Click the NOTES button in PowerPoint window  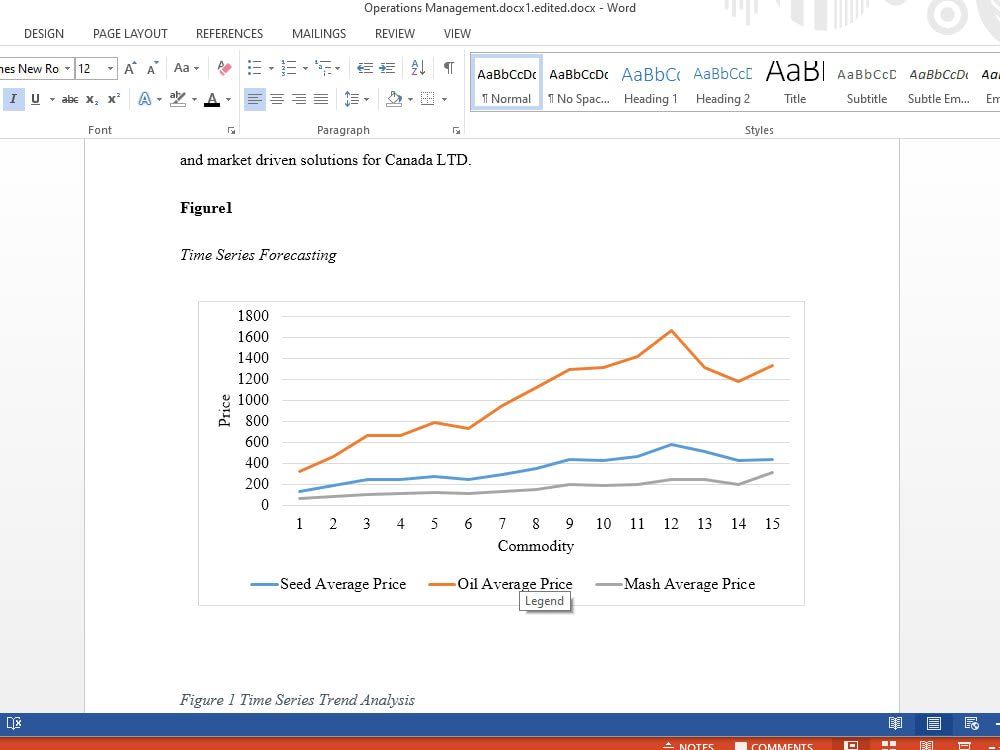[689, 746]
